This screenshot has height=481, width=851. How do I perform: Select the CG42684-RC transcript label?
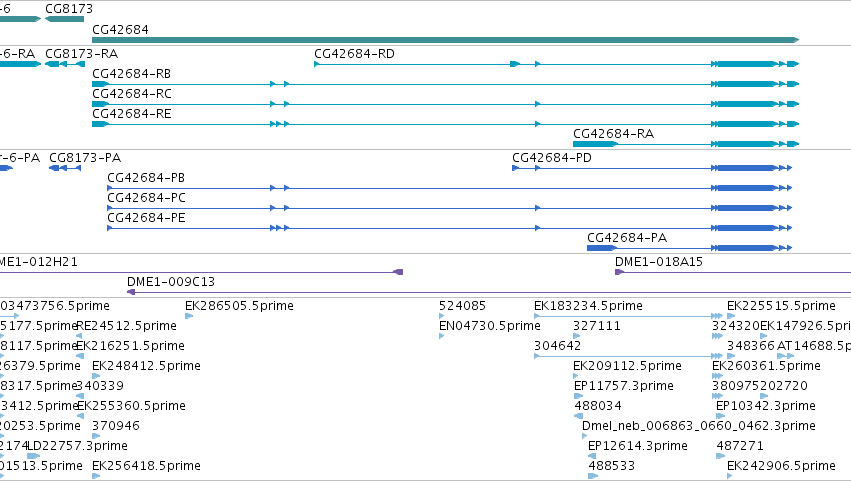(x=132, y=94)
